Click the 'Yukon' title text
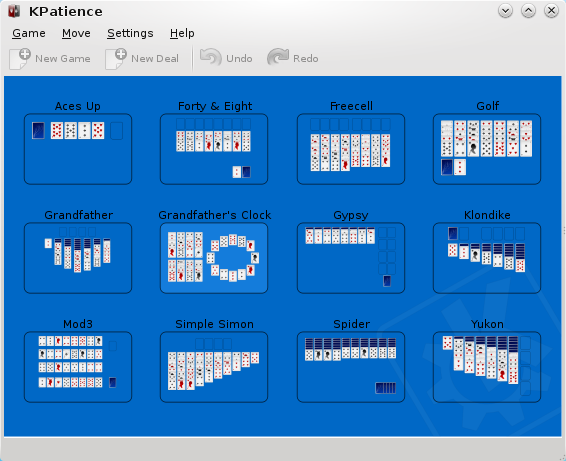 (x=487, y=324)
